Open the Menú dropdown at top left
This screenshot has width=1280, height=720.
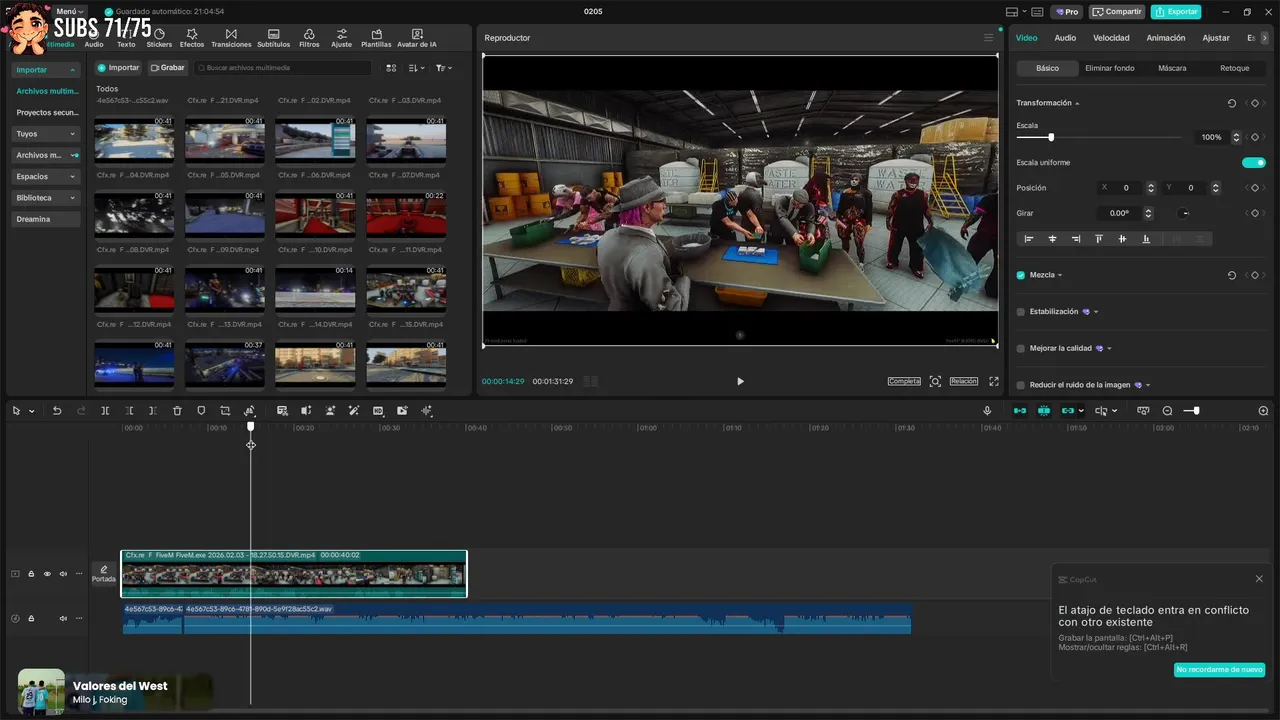point(70,11)
